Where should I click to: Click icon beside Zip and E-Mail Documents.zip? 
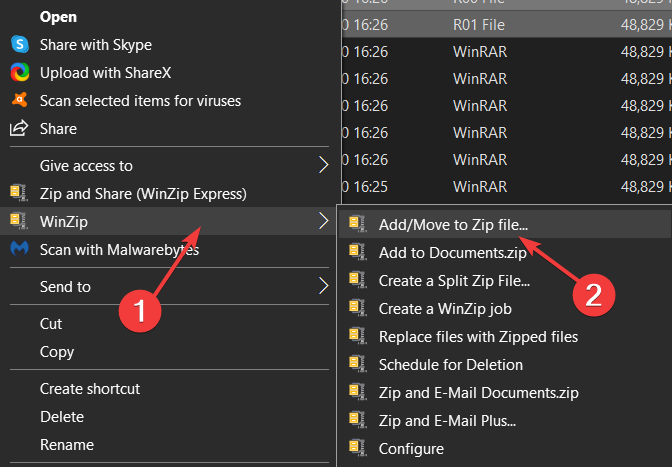(x=357, y=392)
